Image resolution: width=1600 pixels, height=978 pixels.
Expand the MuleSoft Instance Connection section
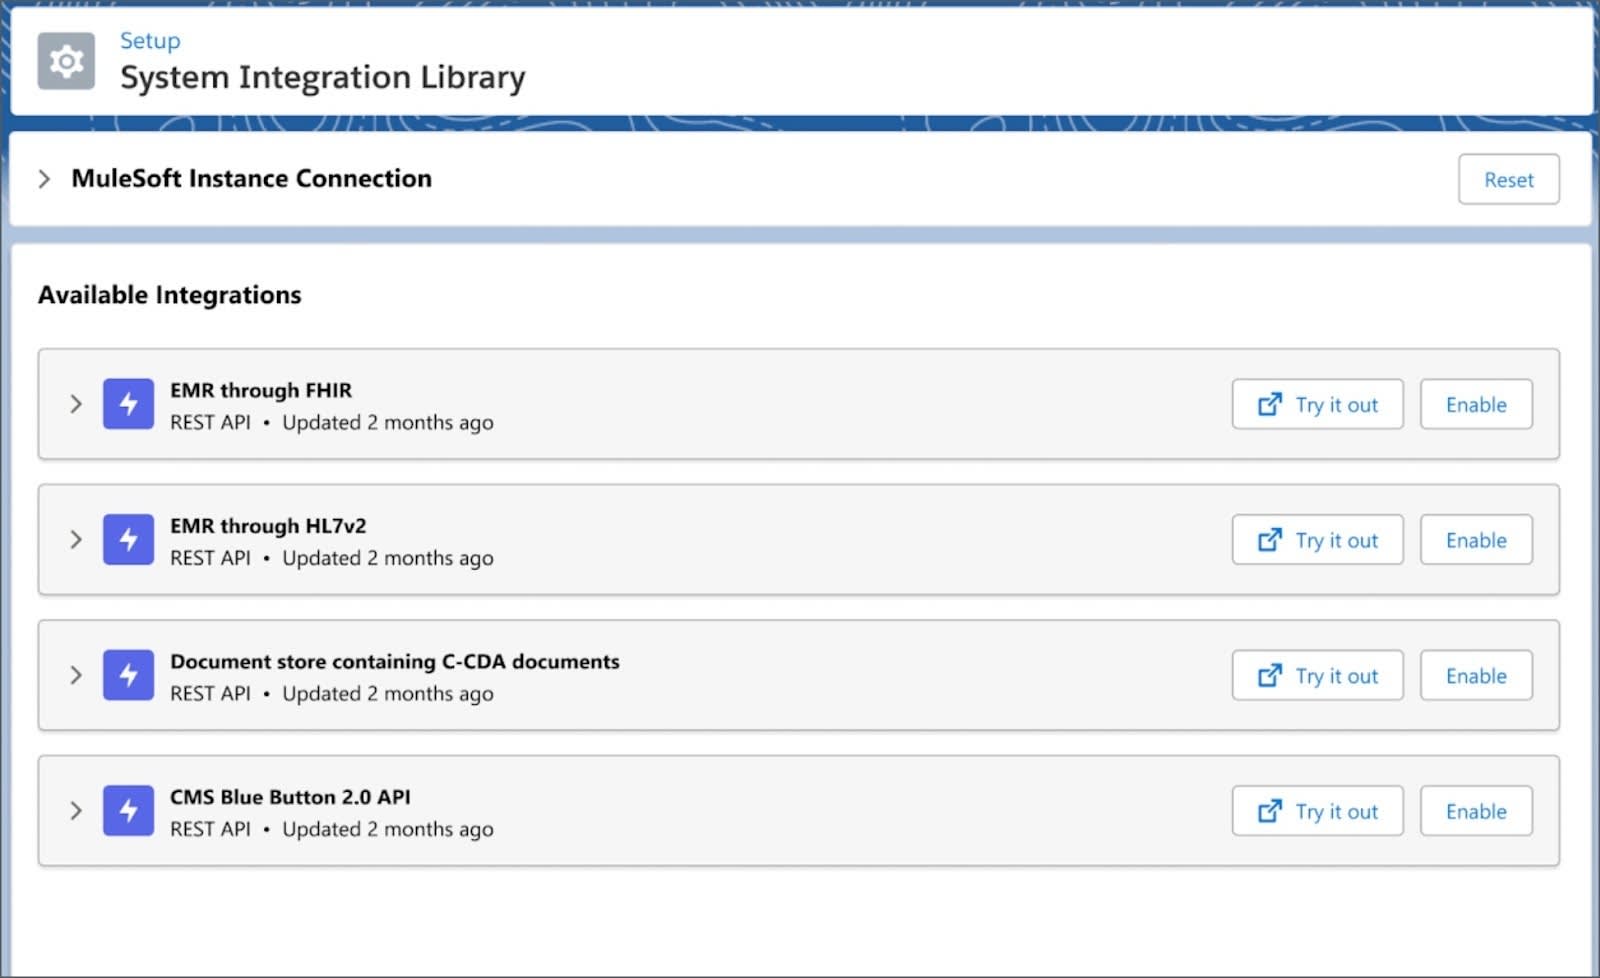pos(44,178)
